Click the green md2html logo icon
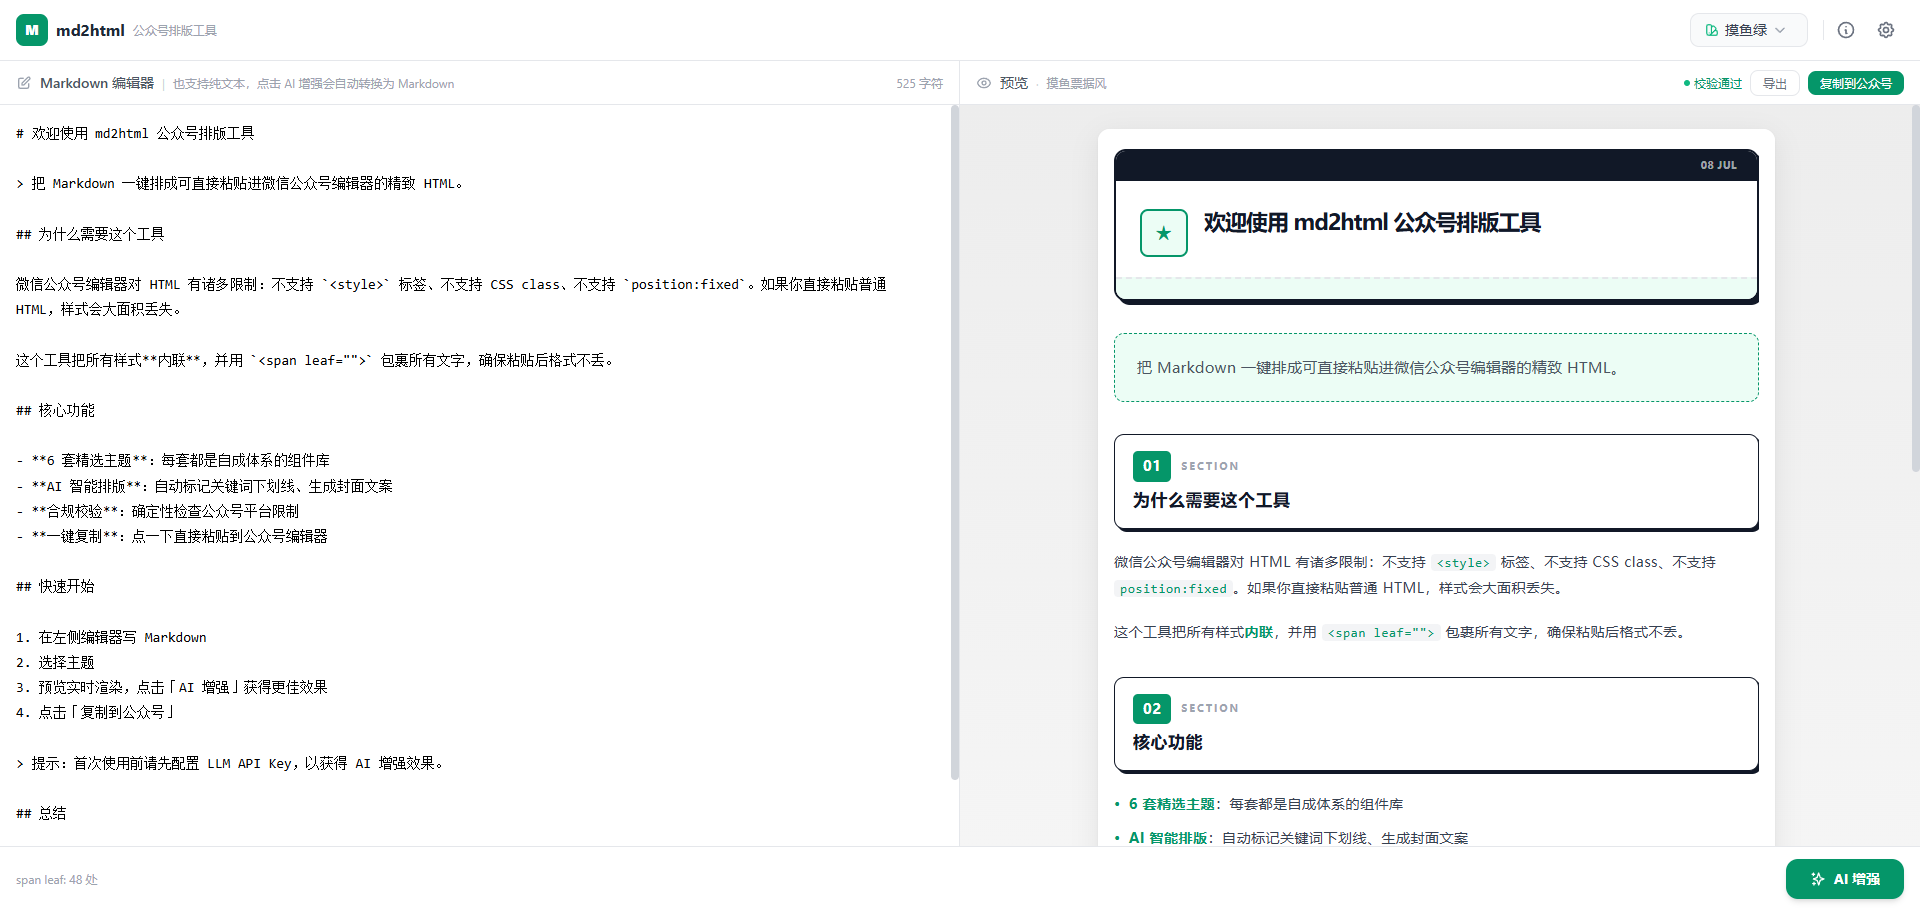The width and height of the screenshot is (1920, 911). 32,30
